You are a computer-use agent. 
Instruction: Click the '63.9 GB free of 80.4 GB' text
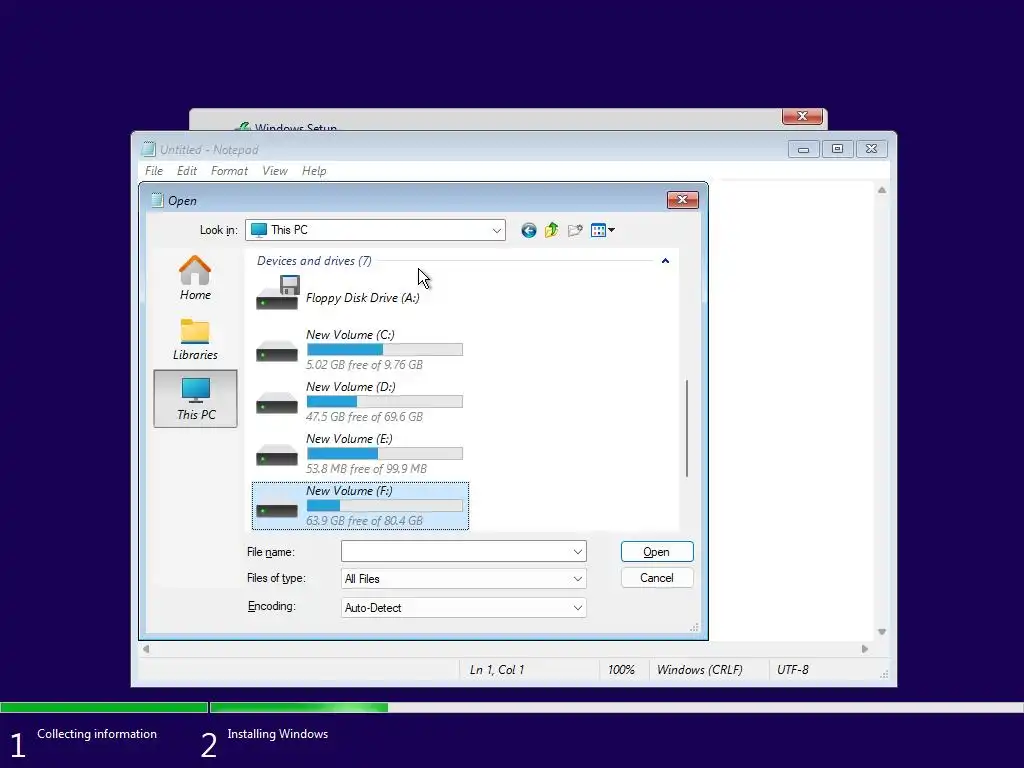pos(364,521)
